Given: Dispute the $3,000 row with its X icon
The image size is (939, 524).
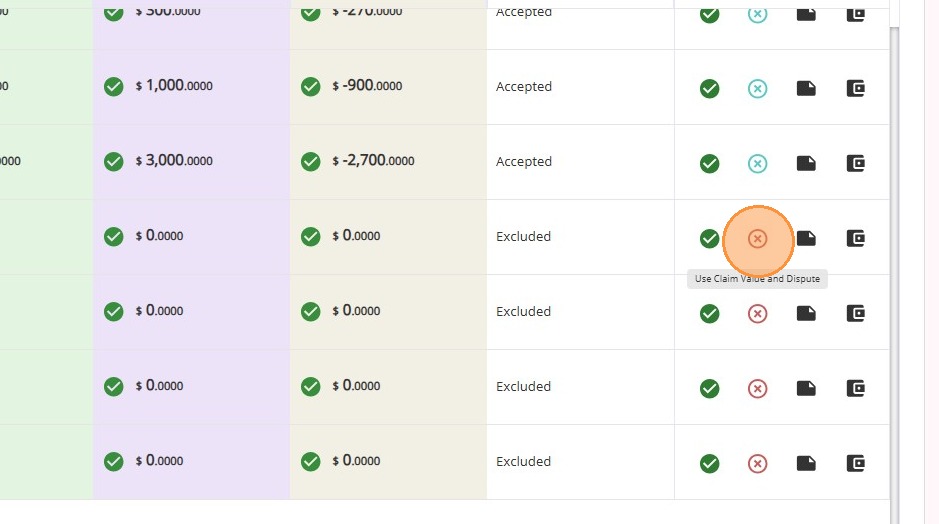Looking at the screenshot, I should click(758, 163).
